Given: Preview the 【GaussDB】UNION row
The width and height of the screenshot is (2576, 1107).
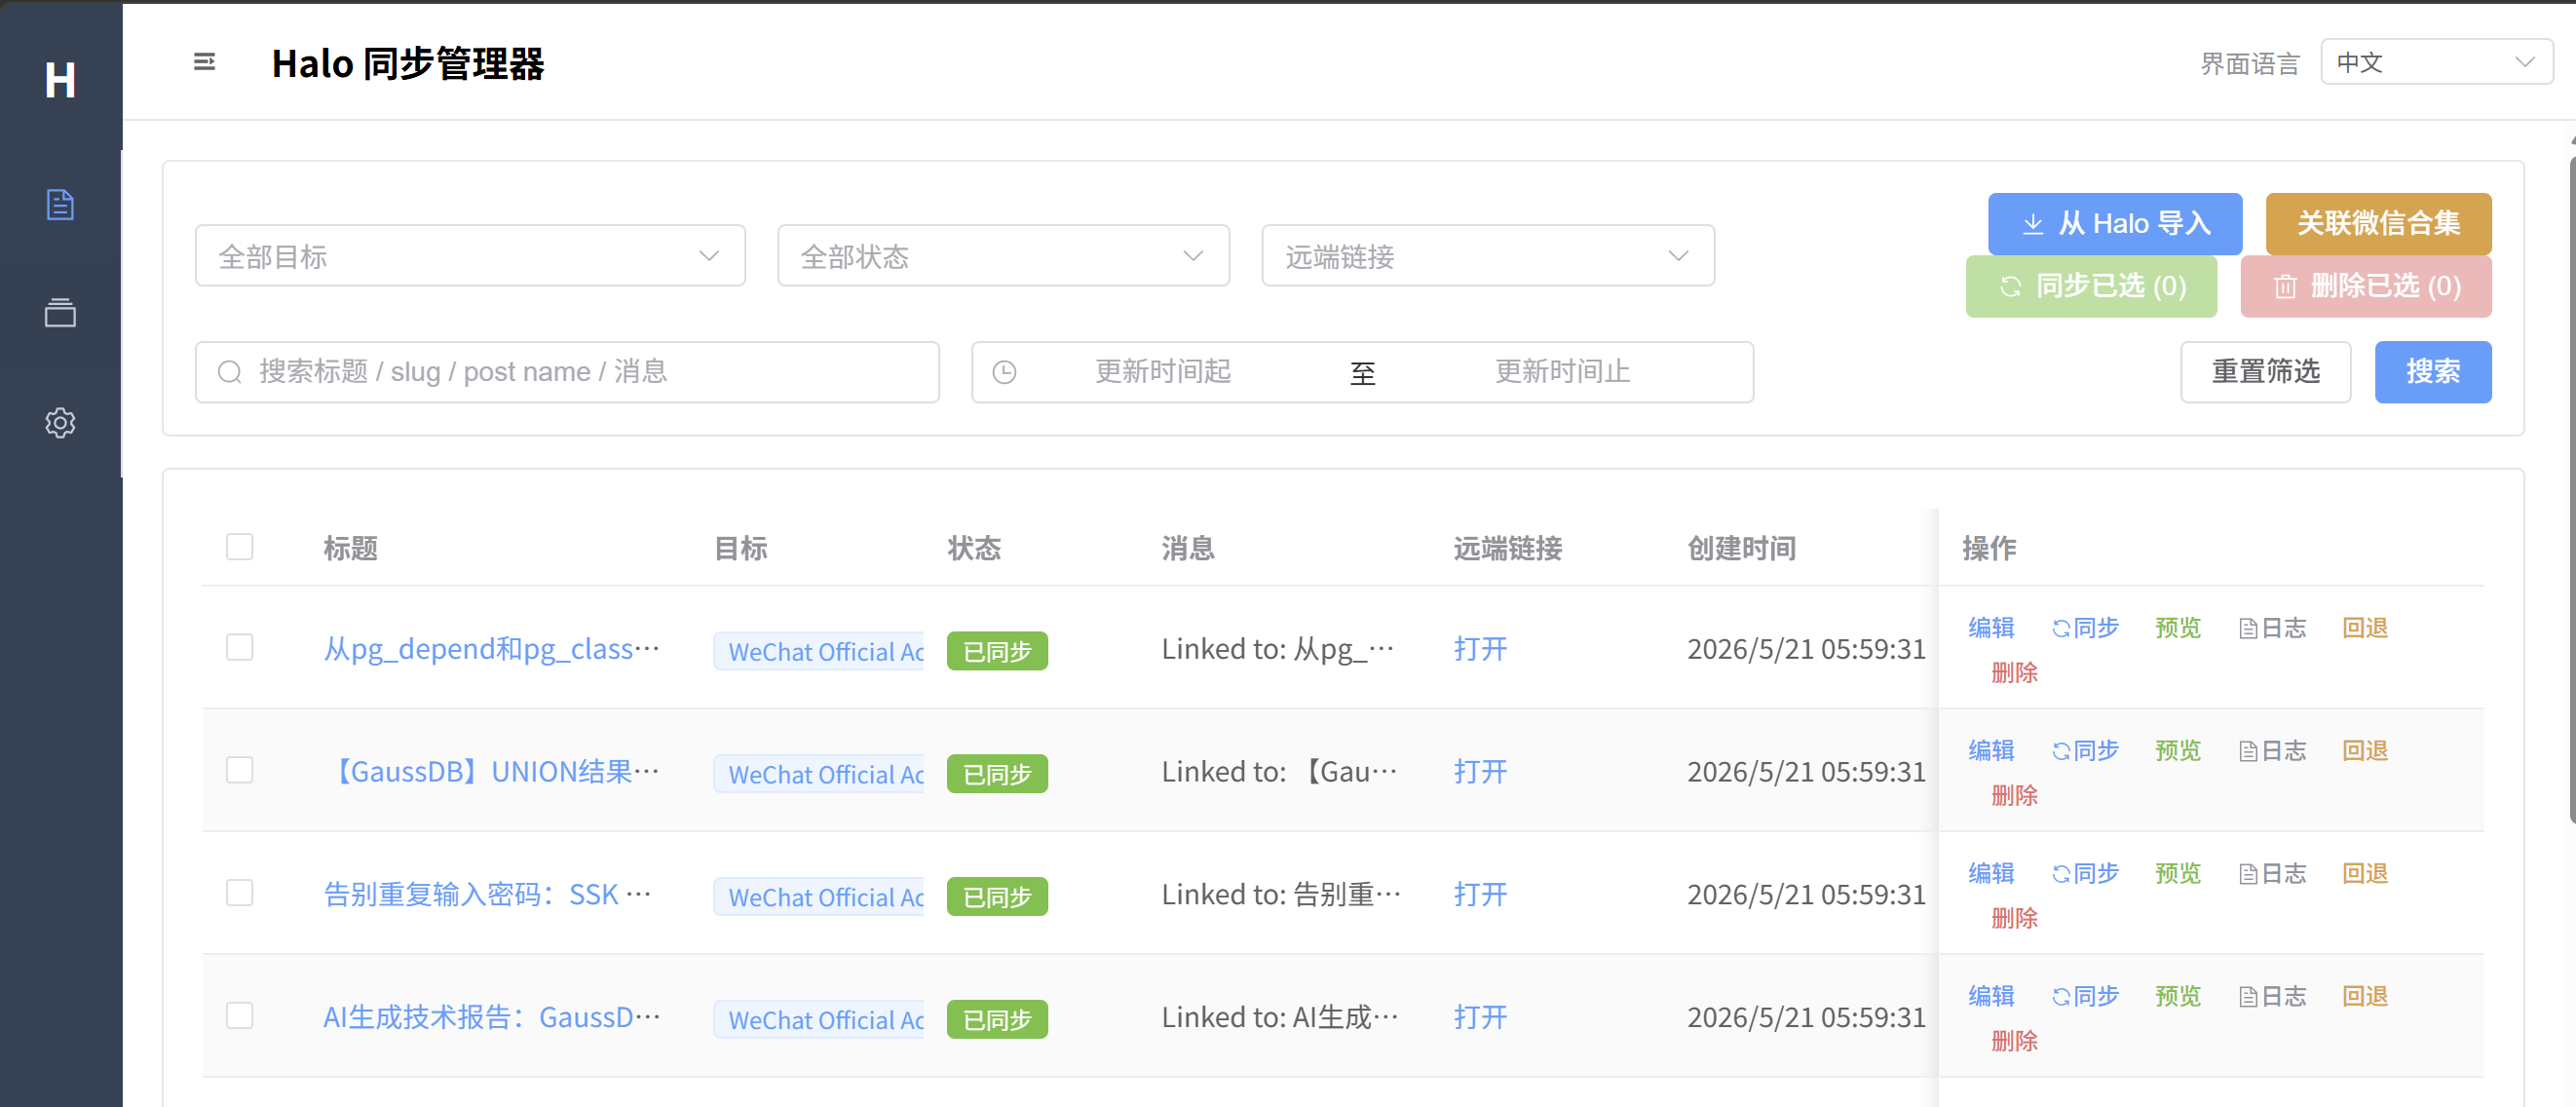Looking at the screenshot, I should 2178,751.
